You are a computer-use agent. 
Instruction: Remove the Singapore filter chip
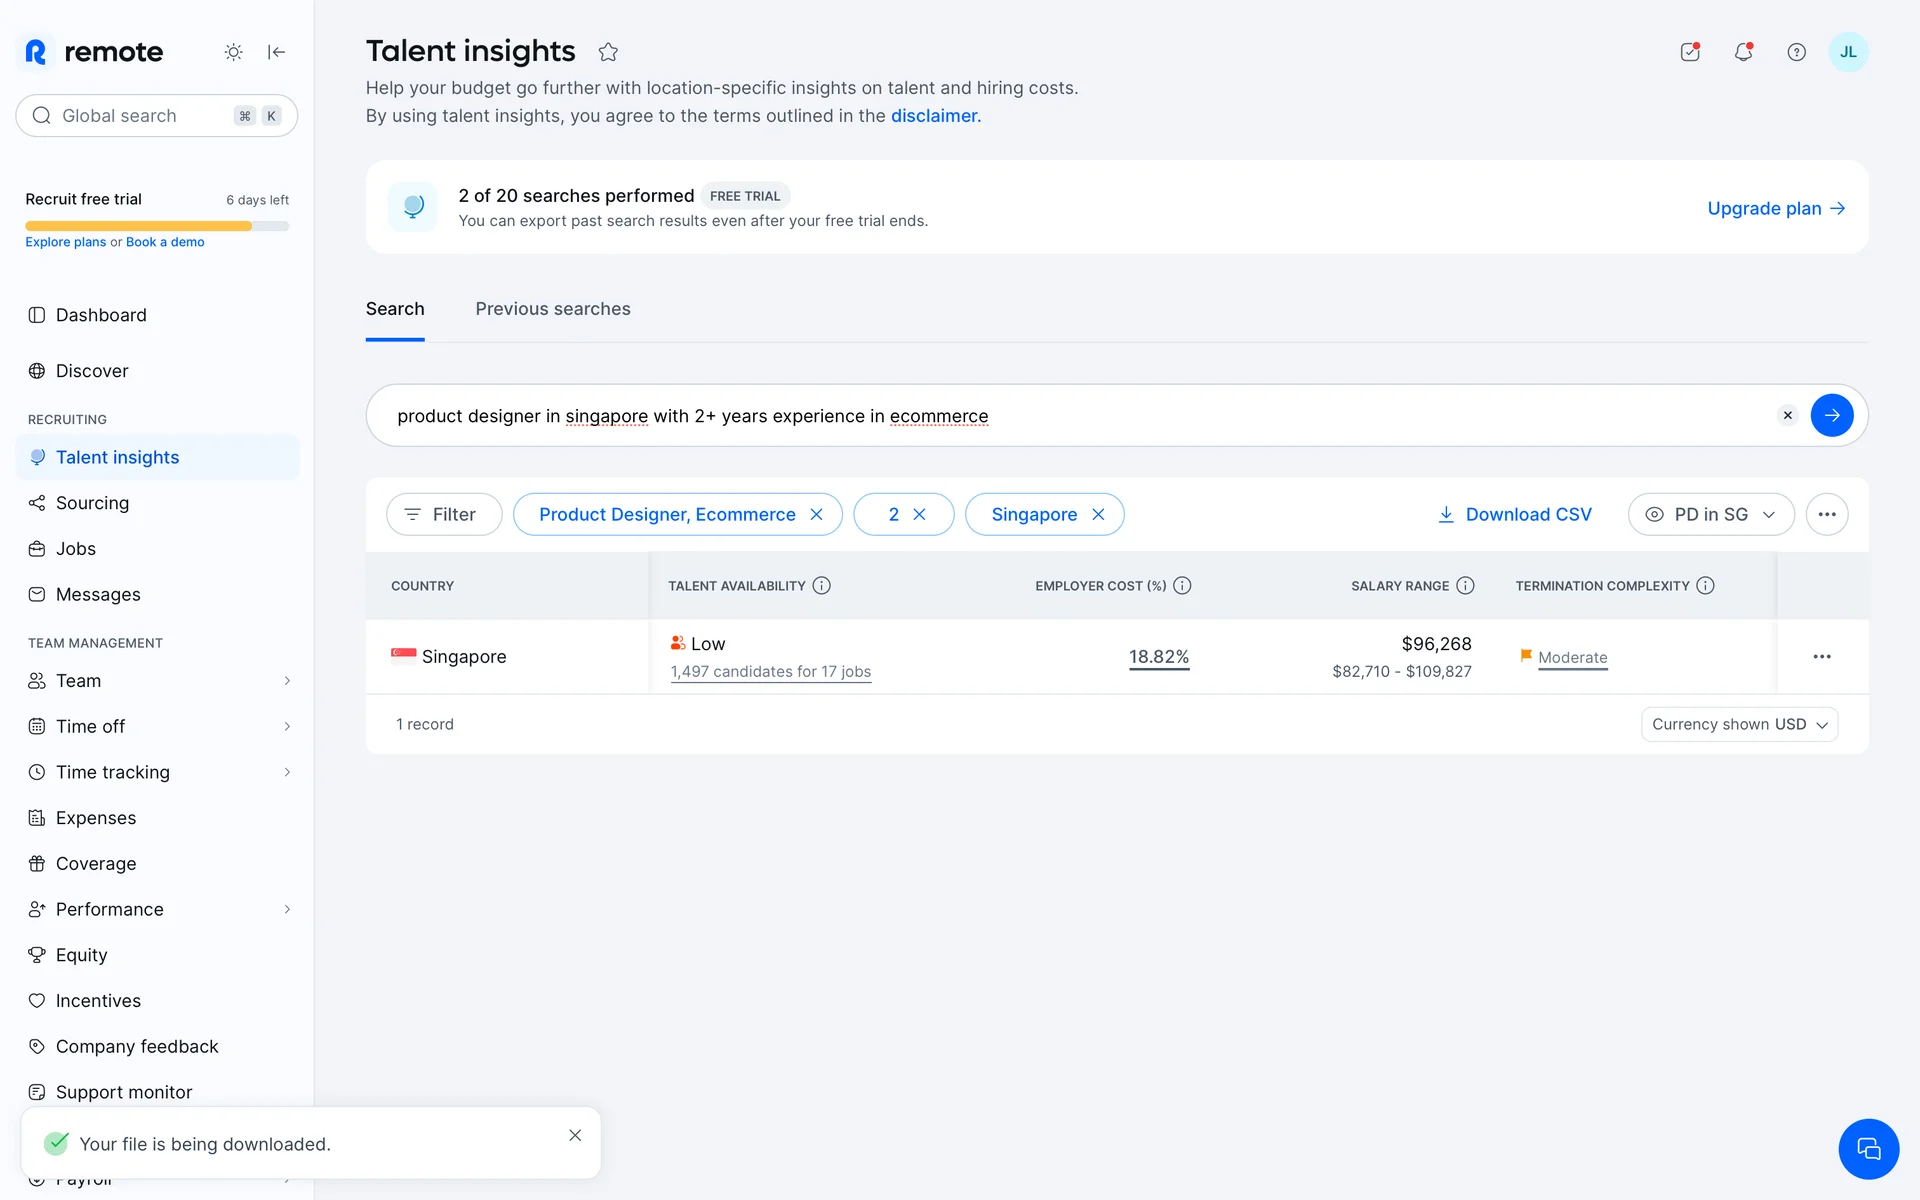[x=1098, y=514]
